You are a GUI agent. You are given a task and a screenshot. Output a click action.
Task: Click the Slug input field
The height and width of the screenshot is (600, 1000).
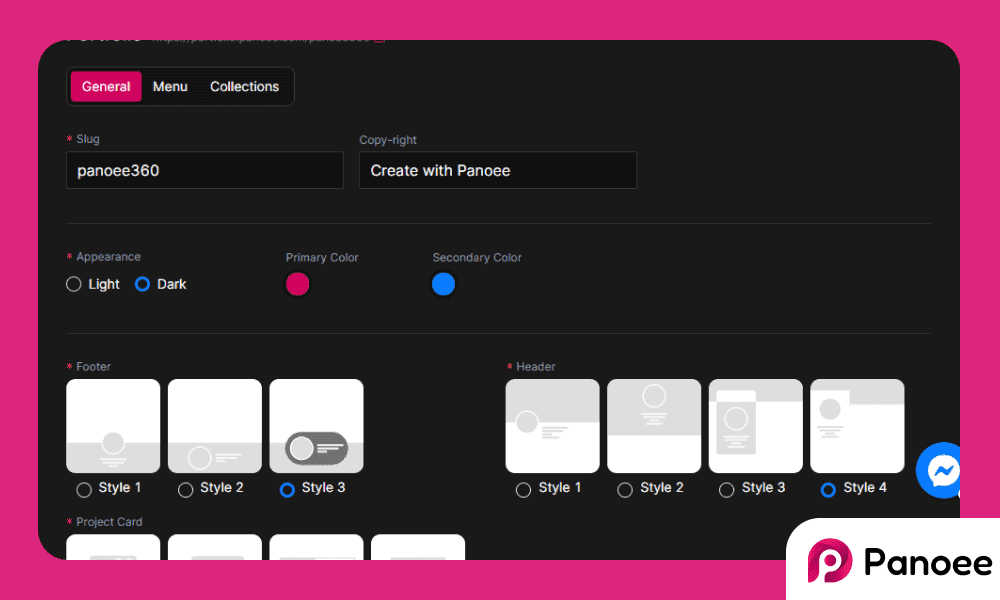pos(205,171)
